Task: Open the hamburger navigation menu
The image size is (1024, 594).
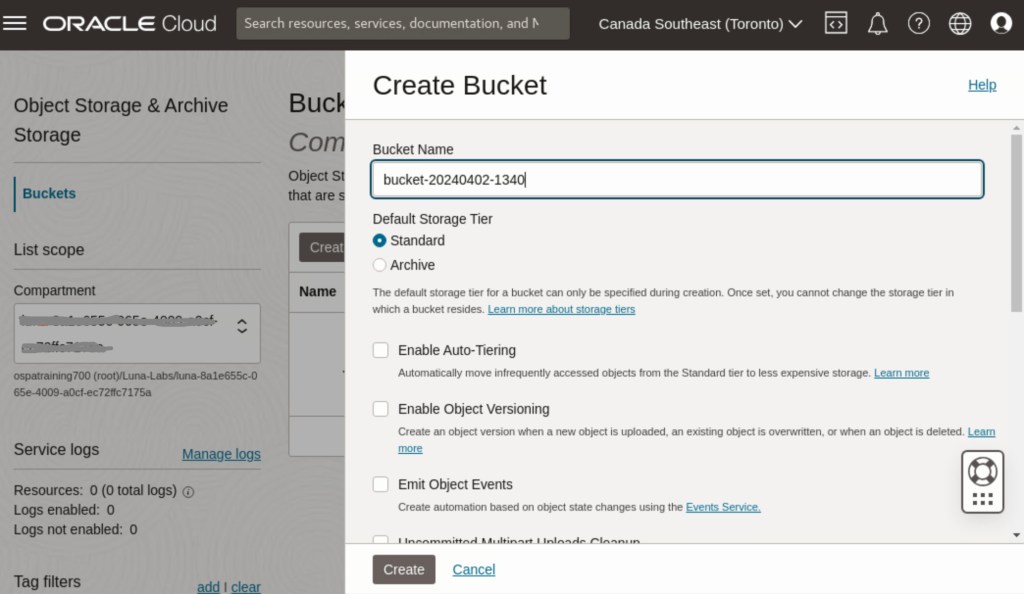Action: 15,23
